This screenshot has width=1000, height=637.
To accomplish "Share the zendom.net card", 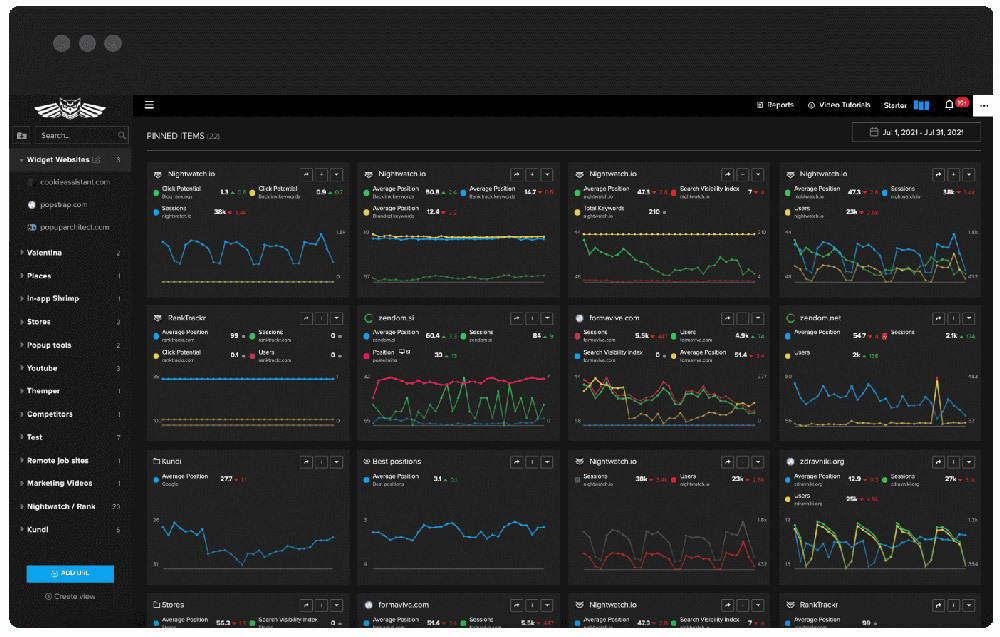I will 938,318.
